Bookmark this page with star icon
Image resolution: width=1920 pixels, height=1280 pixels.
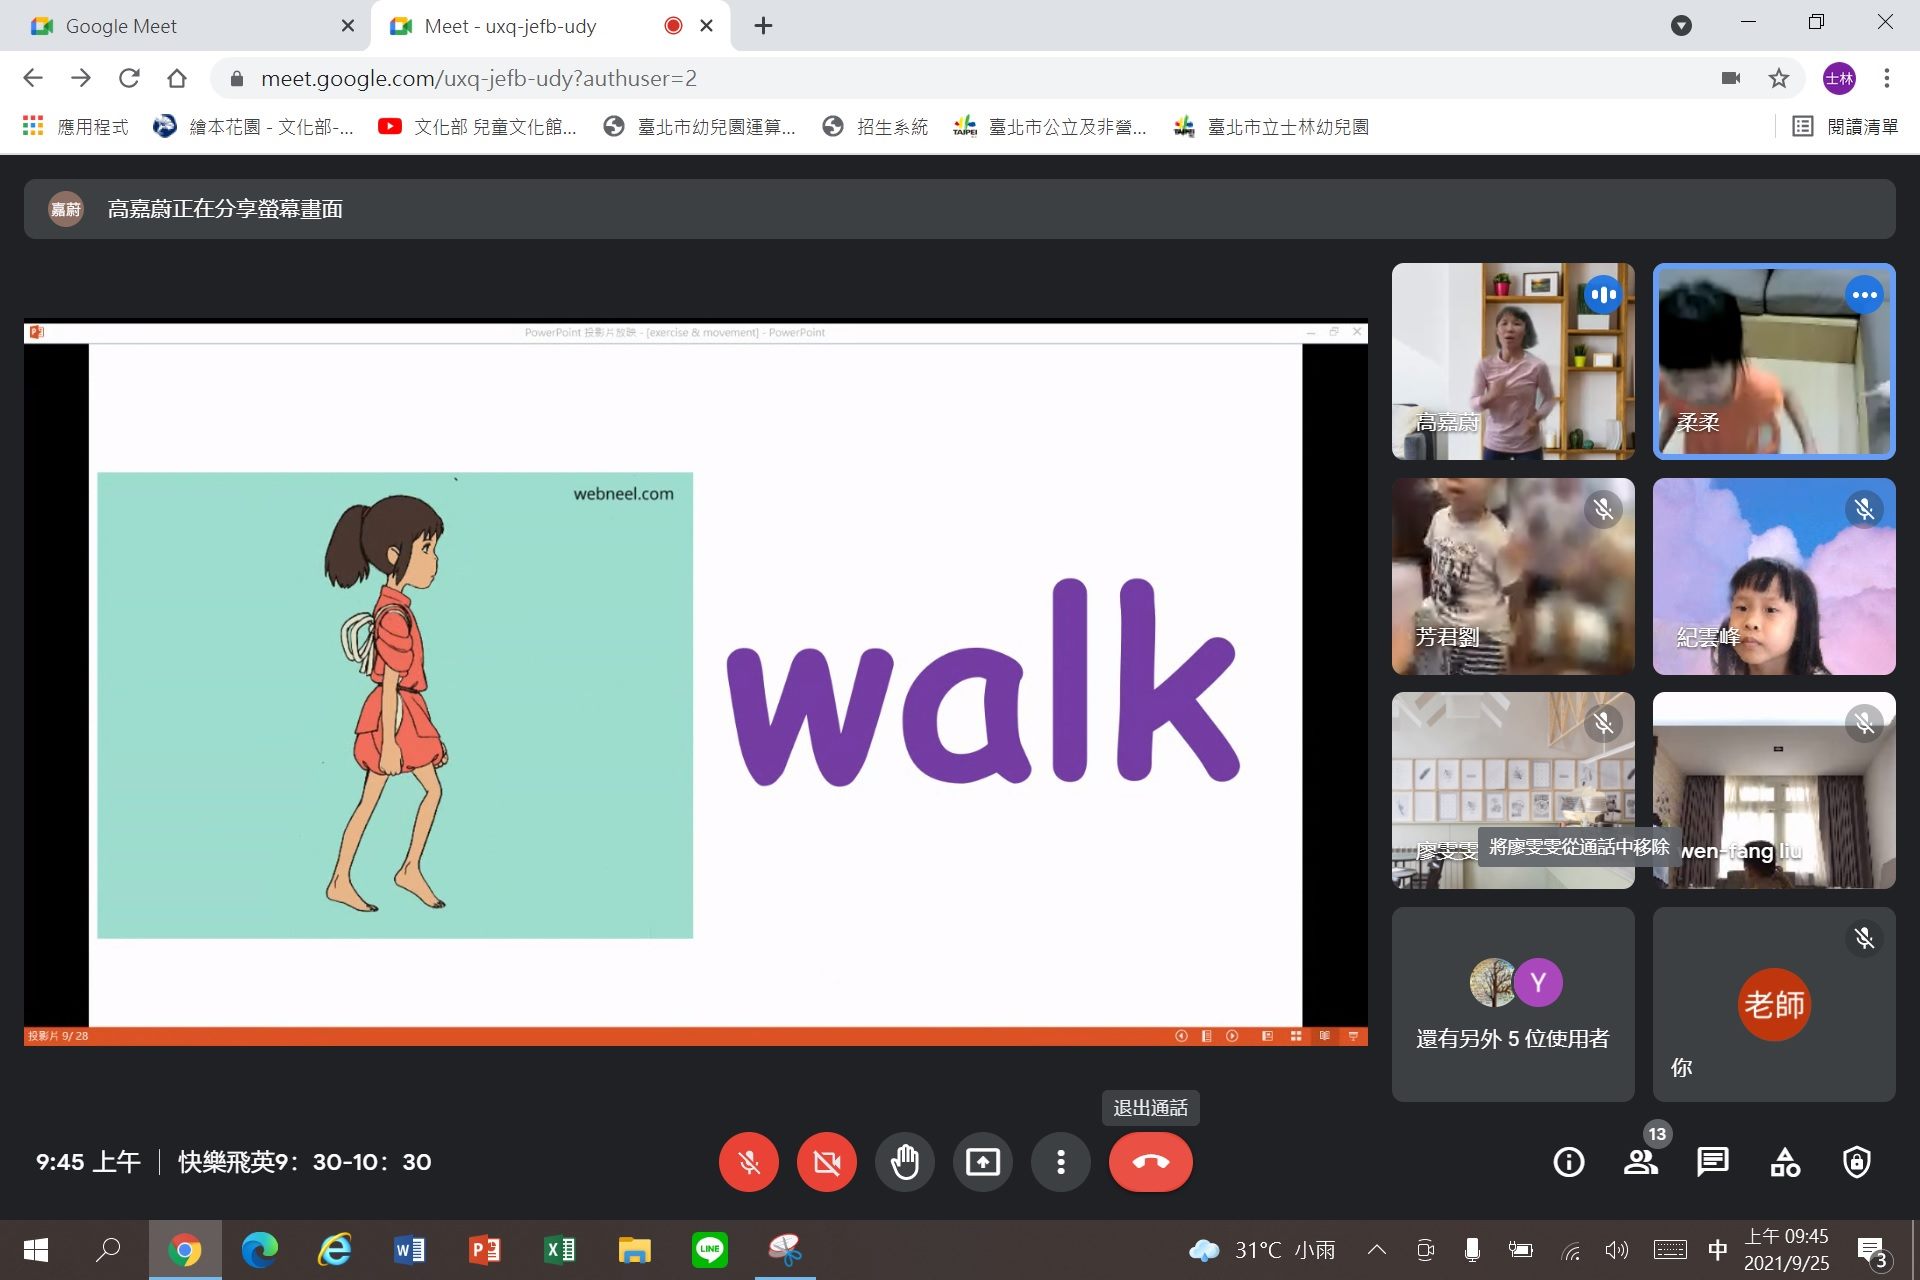click(1779, 78)
